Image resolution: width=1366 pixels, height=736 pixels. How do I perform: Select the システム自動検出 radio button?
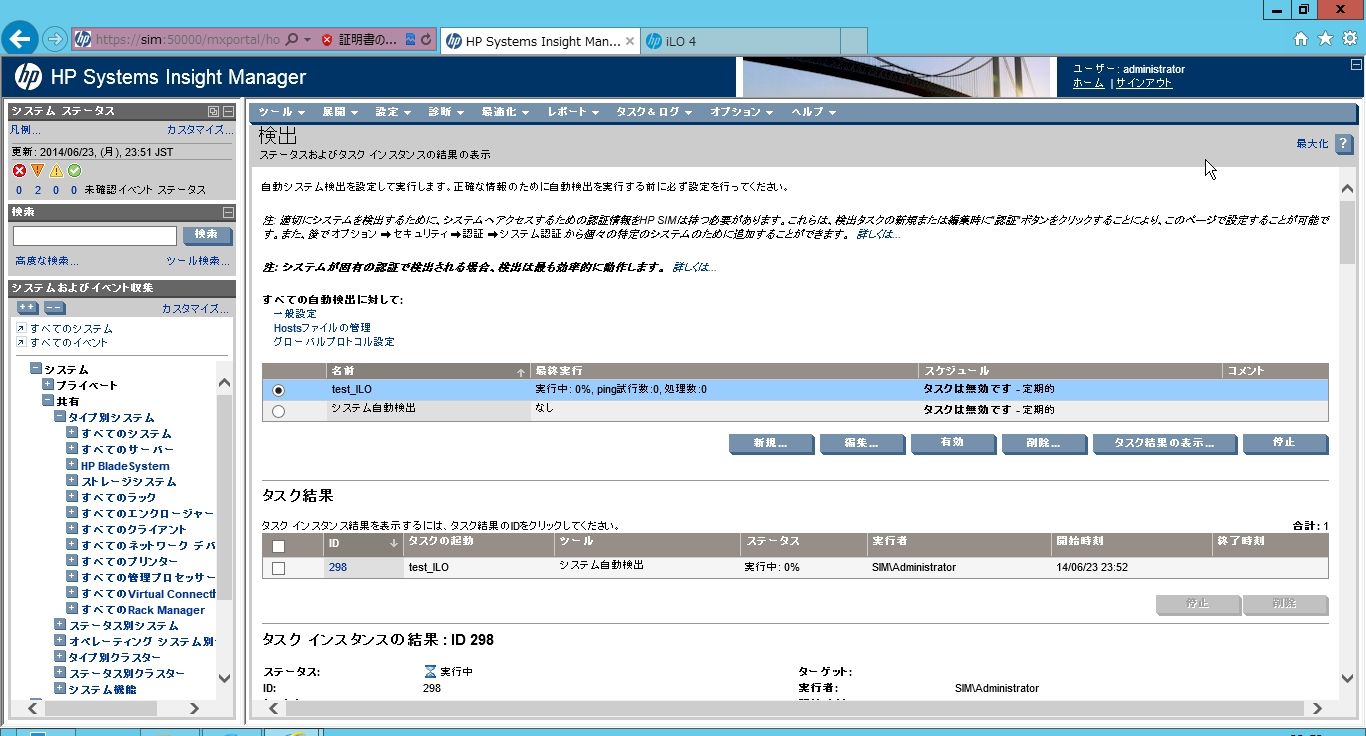click(278, 410)
